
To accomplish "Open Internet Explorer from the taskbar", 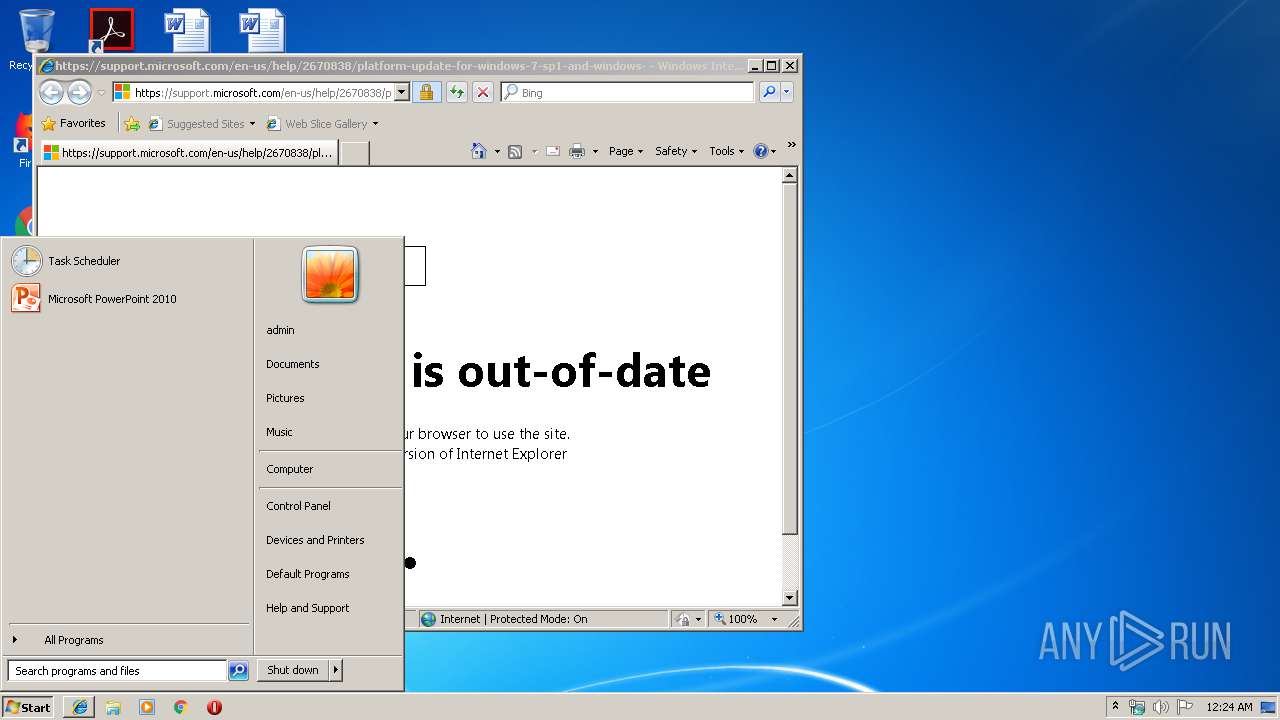I will (80, 707).
